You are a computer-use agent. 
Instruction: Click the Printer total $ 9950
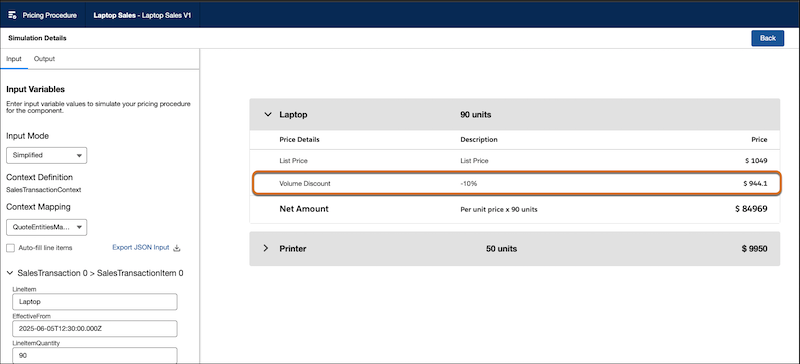755,249
